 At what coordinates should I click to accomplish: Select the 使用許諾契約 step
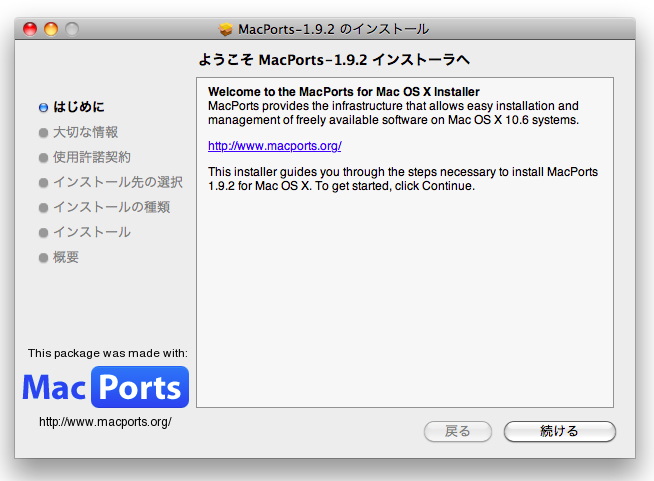(92, 157)
